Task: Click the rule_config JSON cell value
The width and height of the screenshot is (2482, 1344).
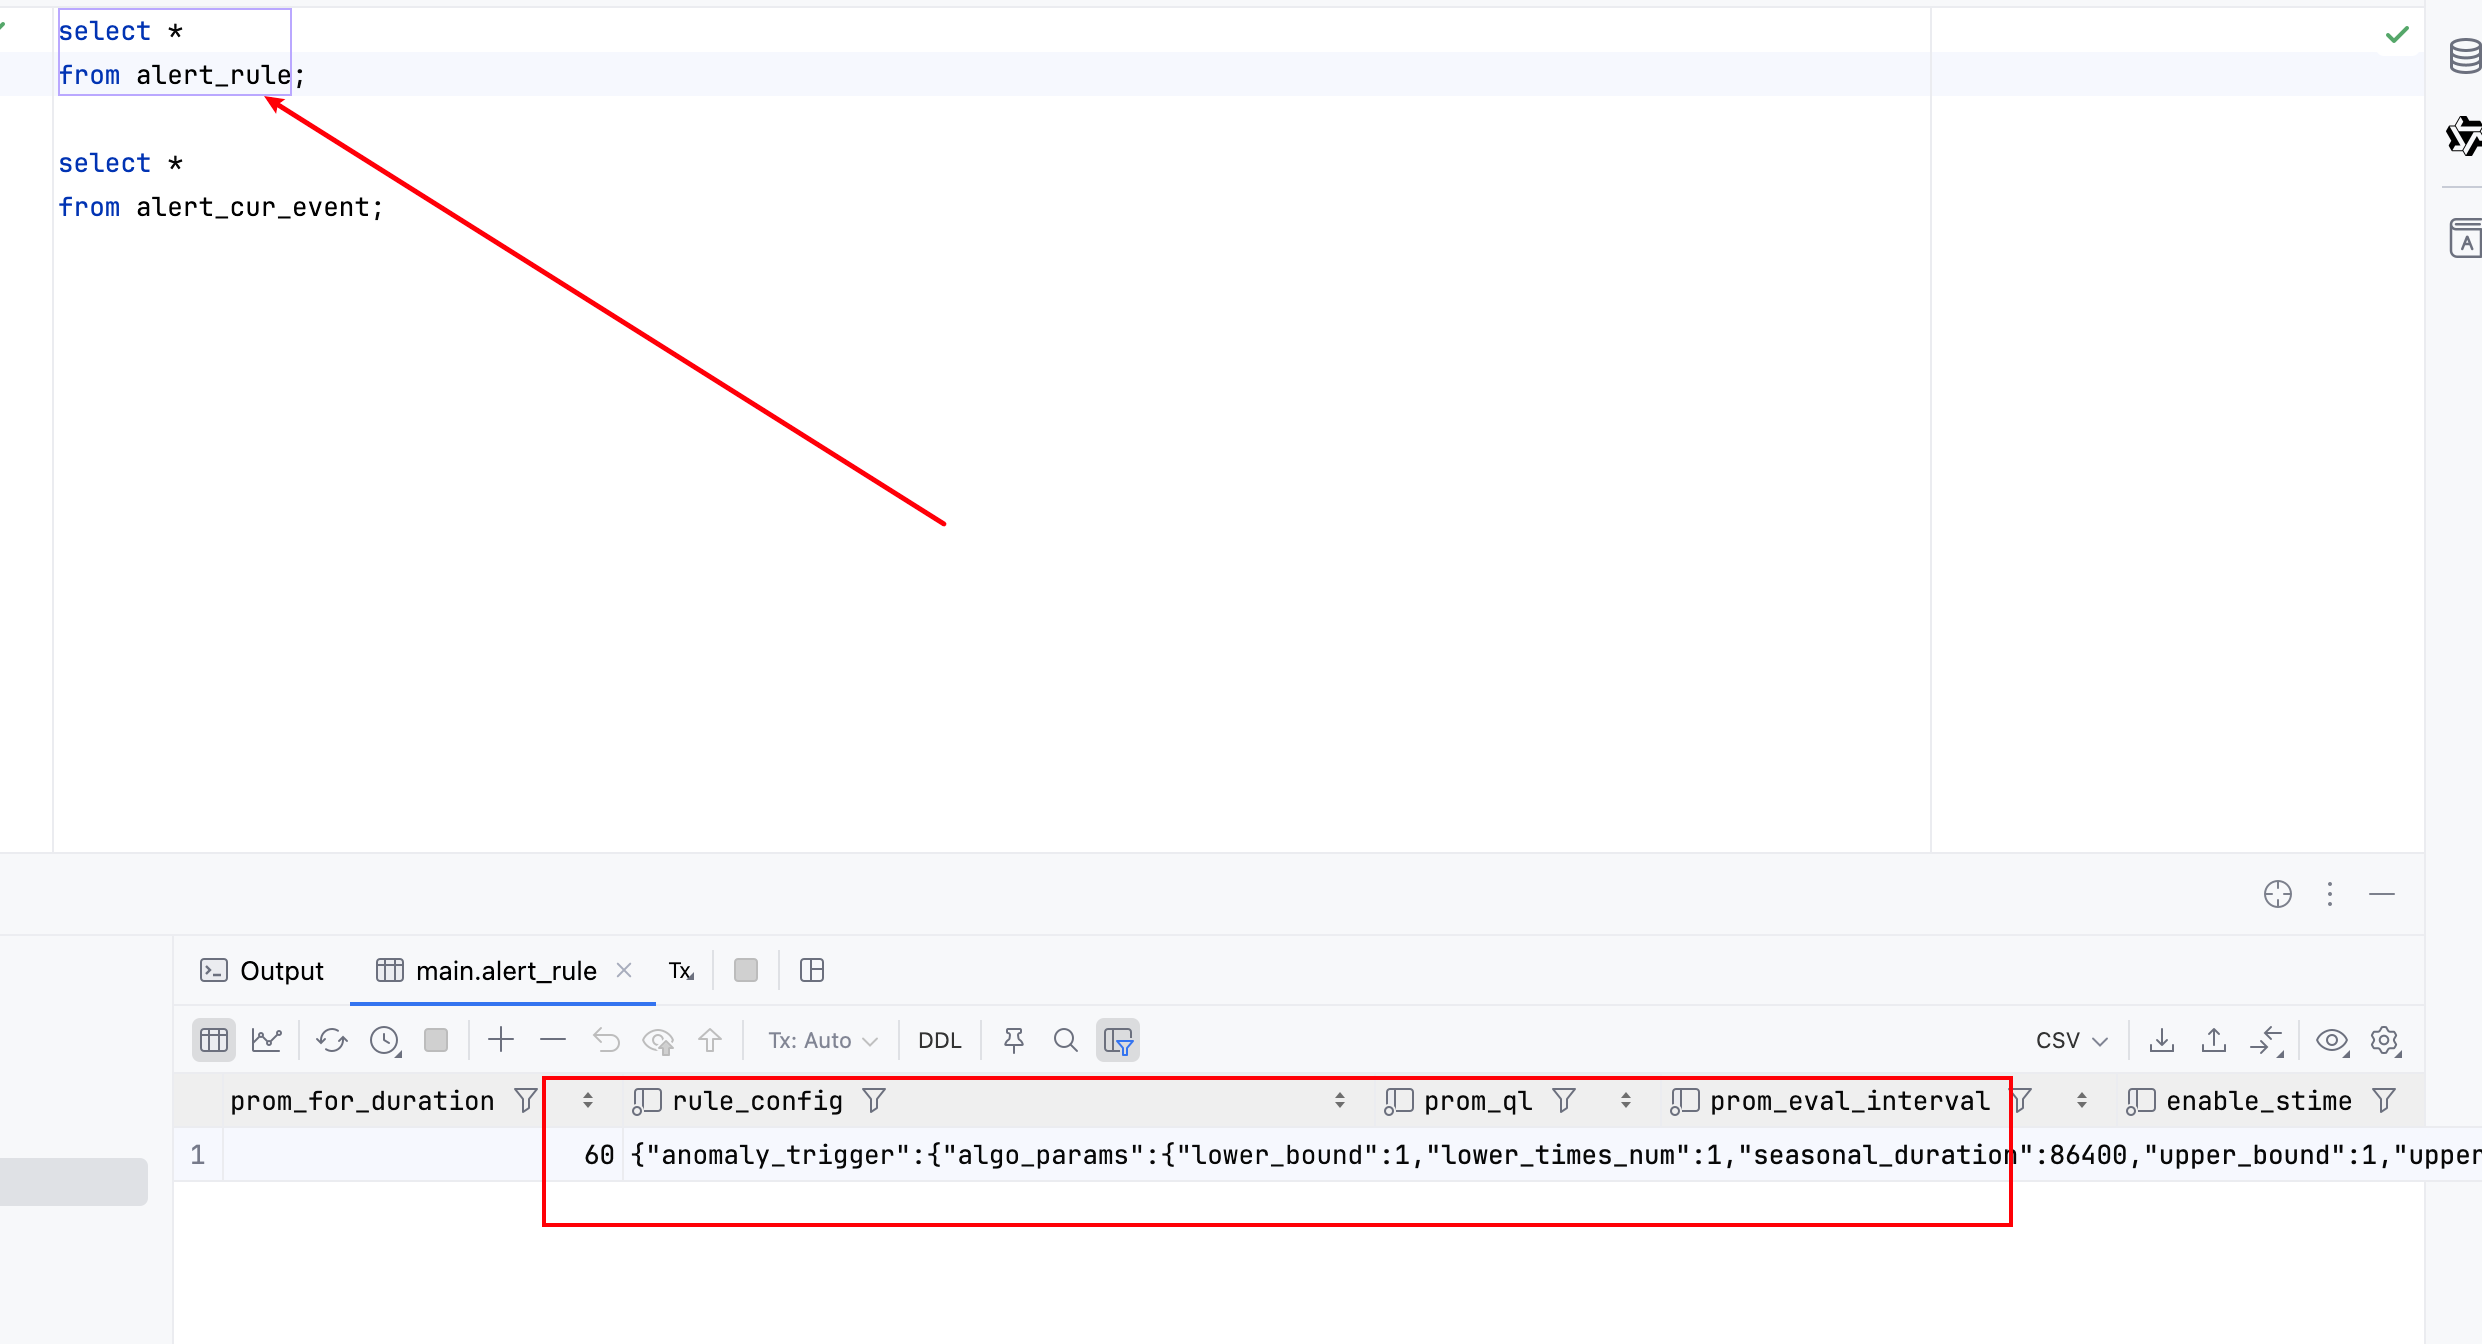Action: (x=1000, y=1155)
